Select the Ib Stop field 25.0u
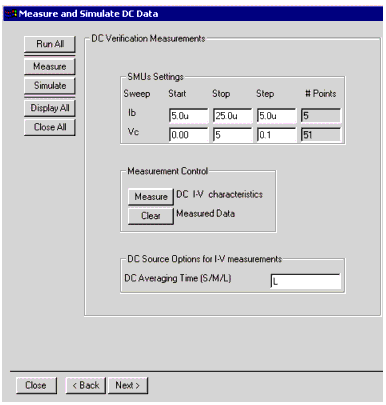 pyautogui.click(x=233, y=116)
